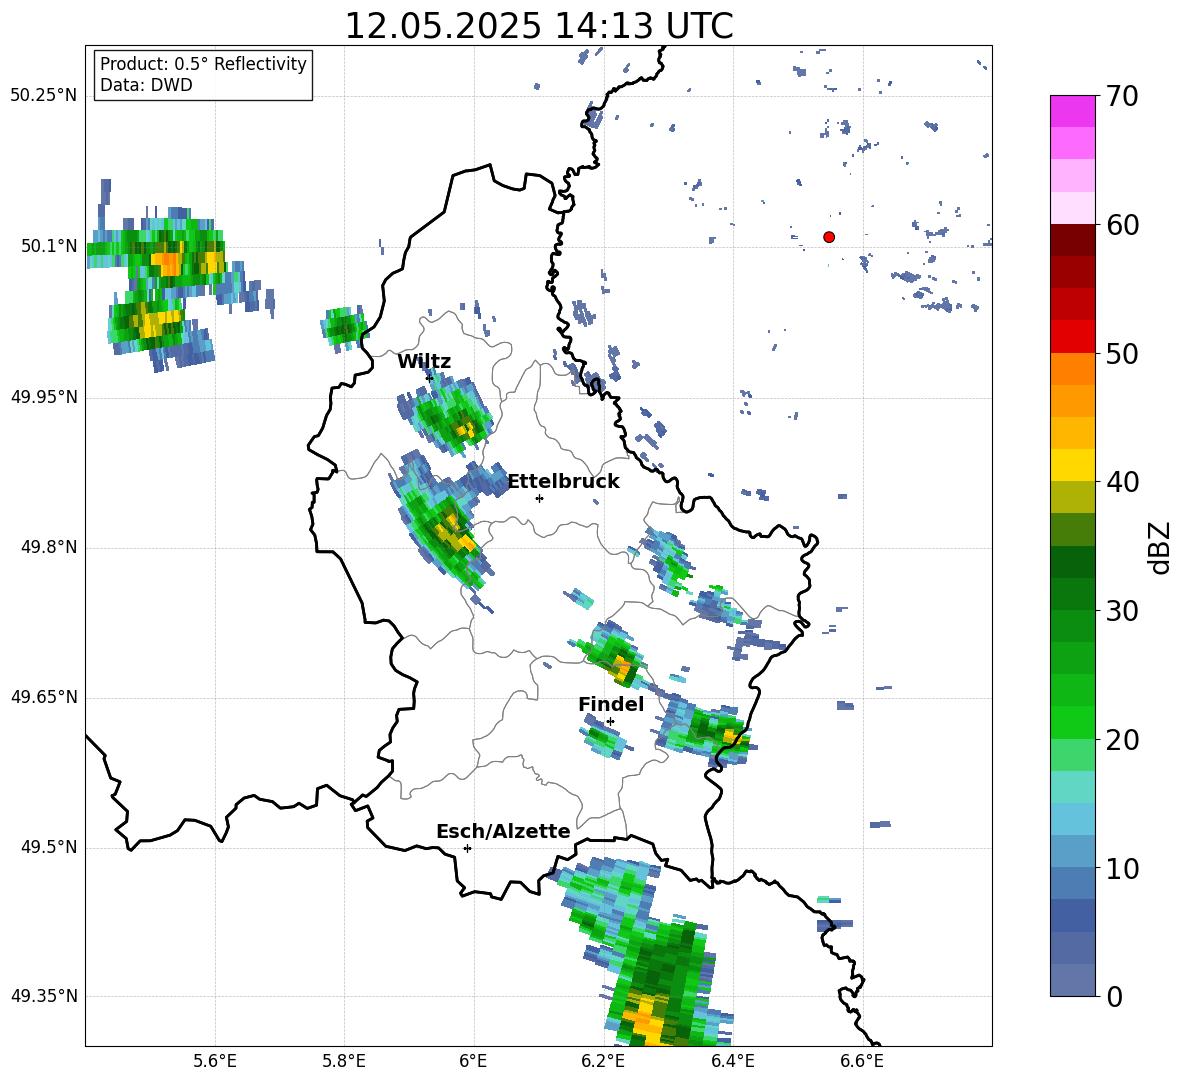
Task: Click the 6°E longitude tick label
Action: point(473,1061)
